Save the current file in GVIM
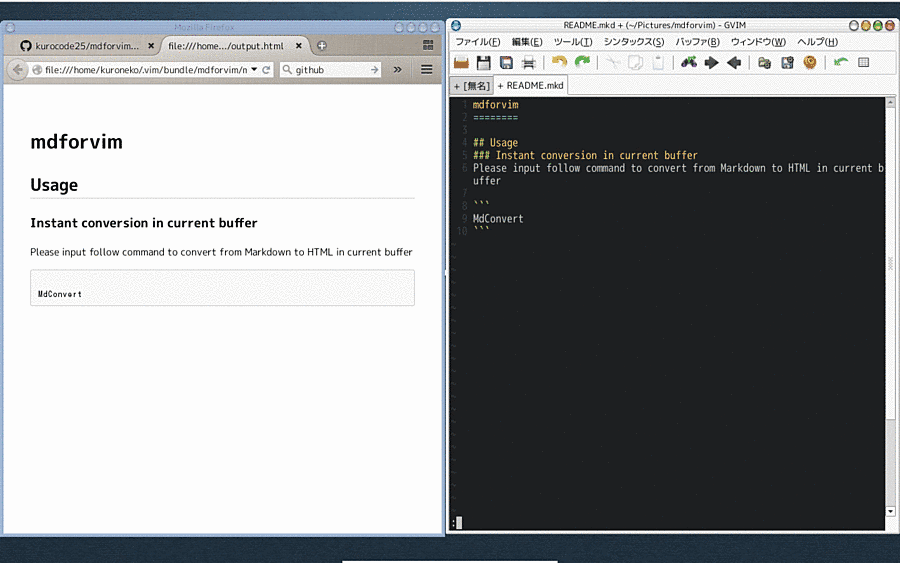 point(484,63)
